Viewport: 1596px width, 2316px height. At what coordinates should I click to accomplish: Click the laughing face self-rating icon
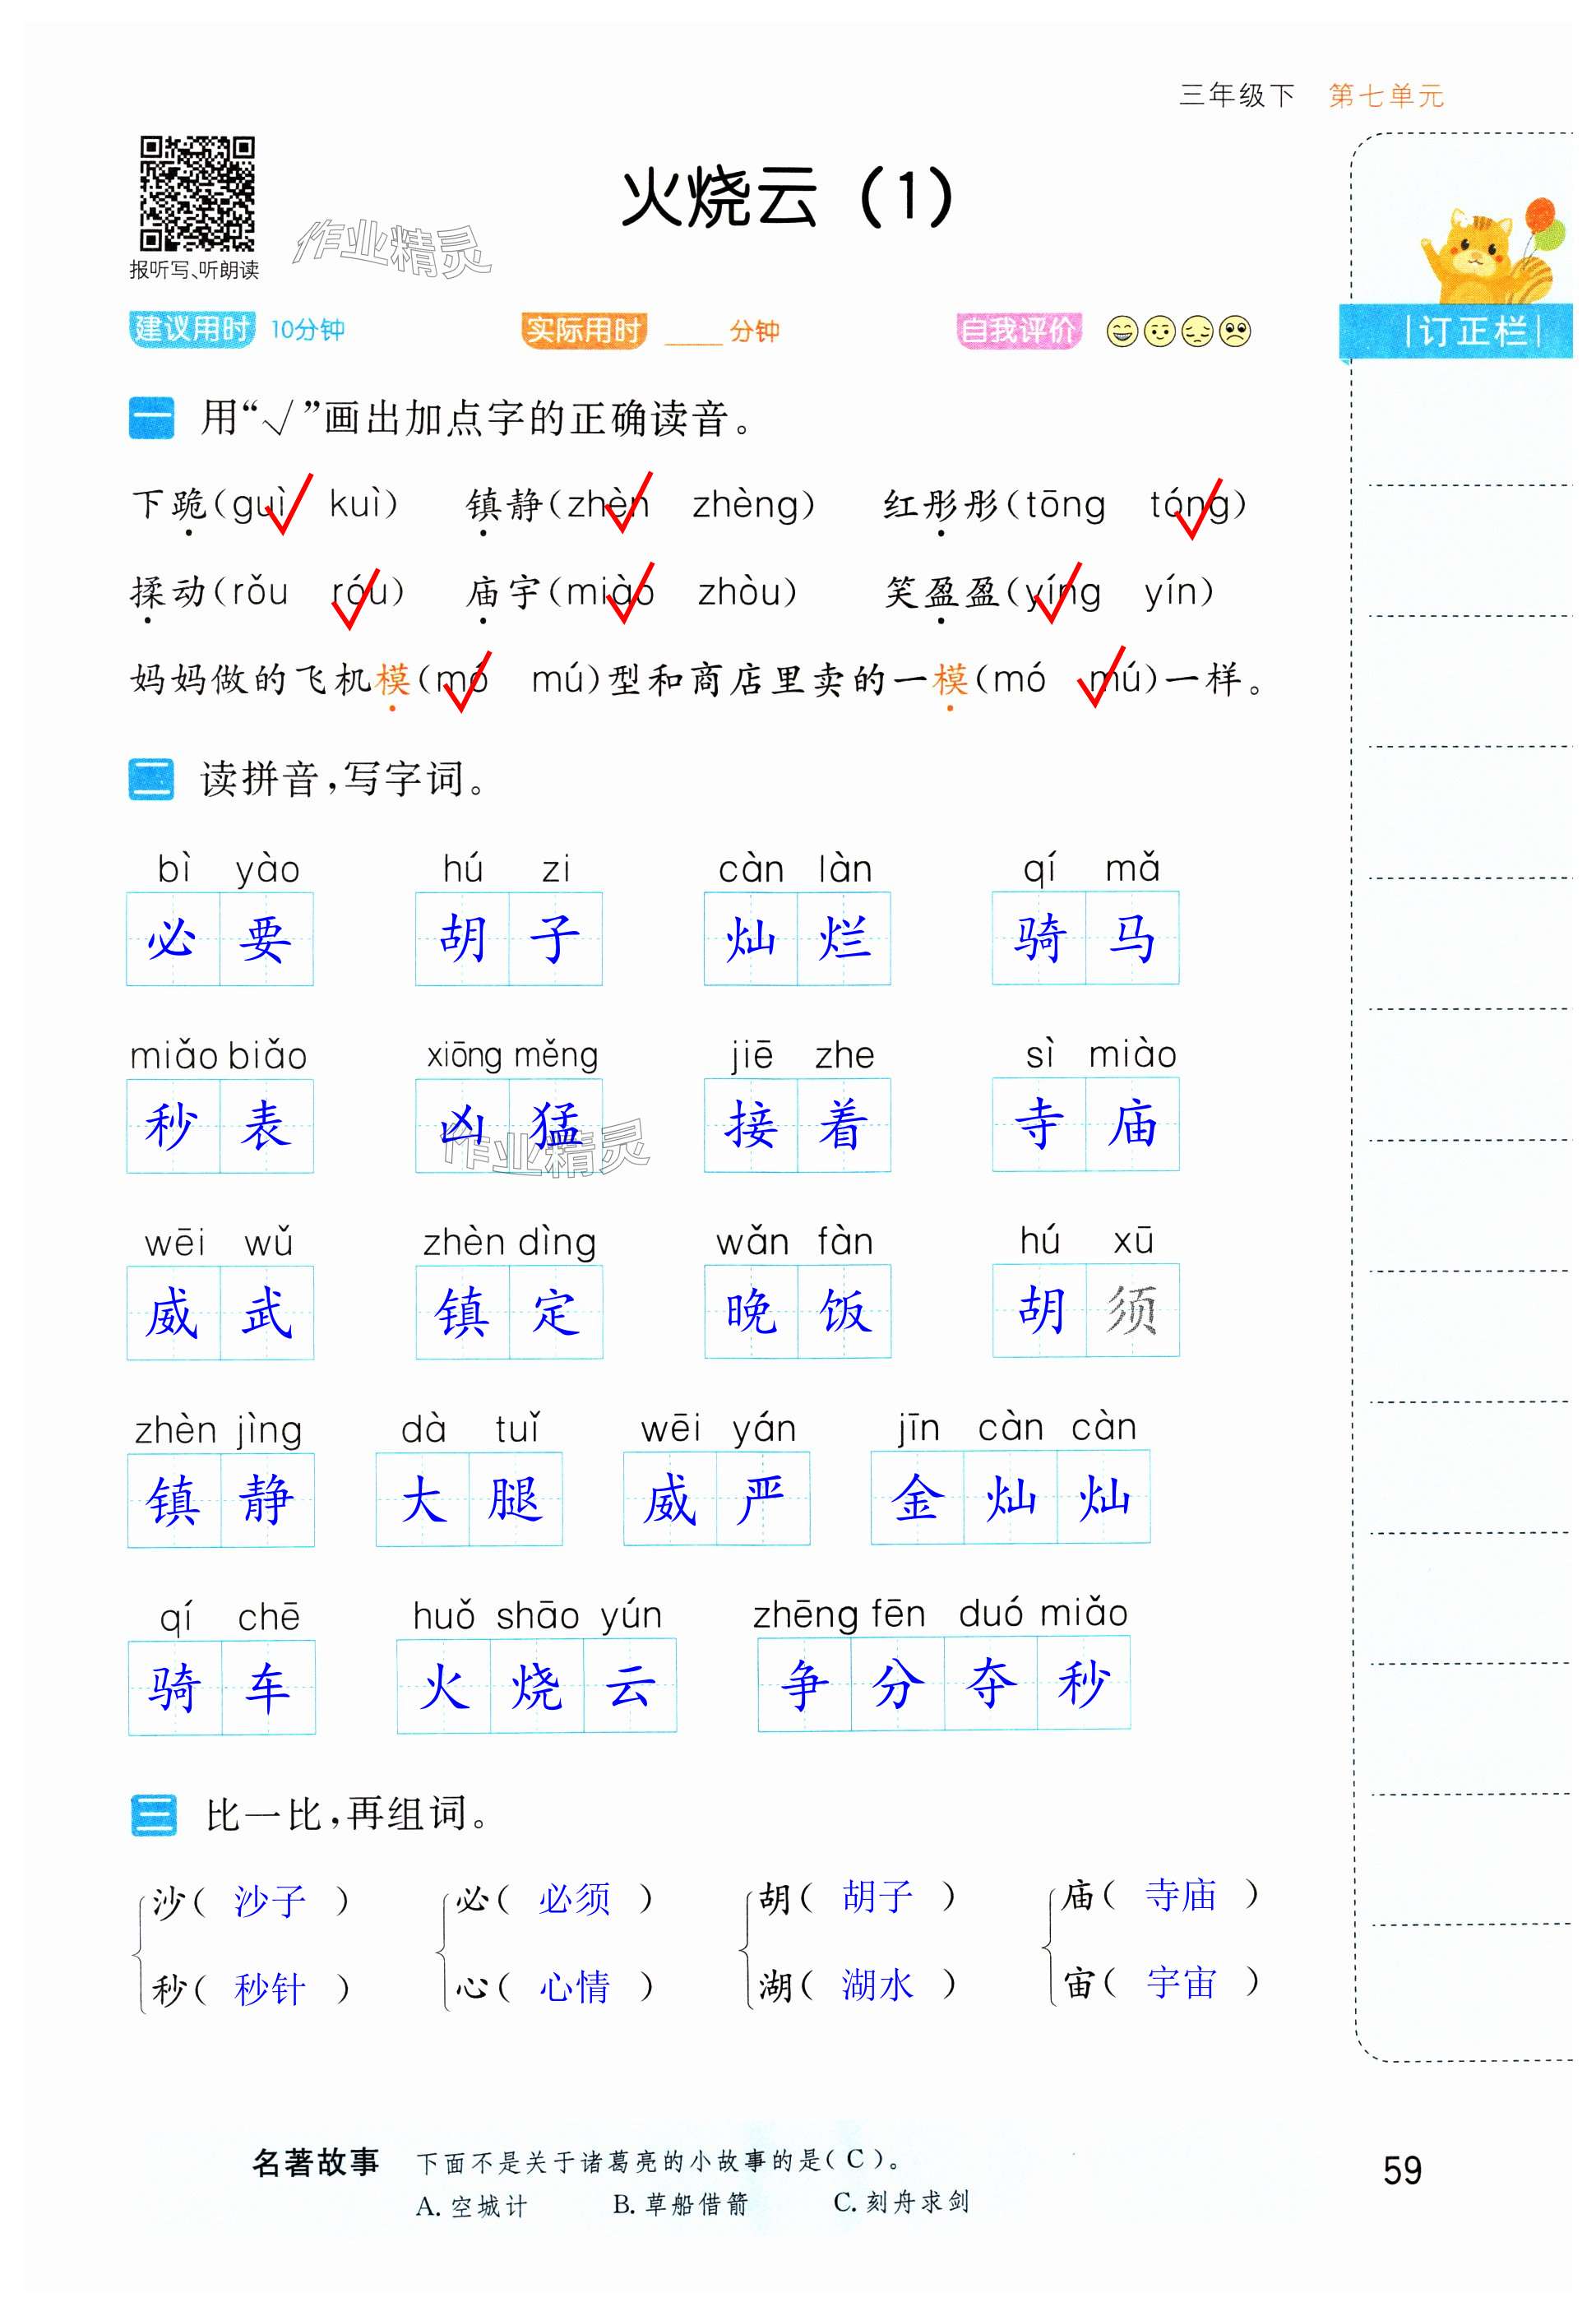(x=1122, y=331)
